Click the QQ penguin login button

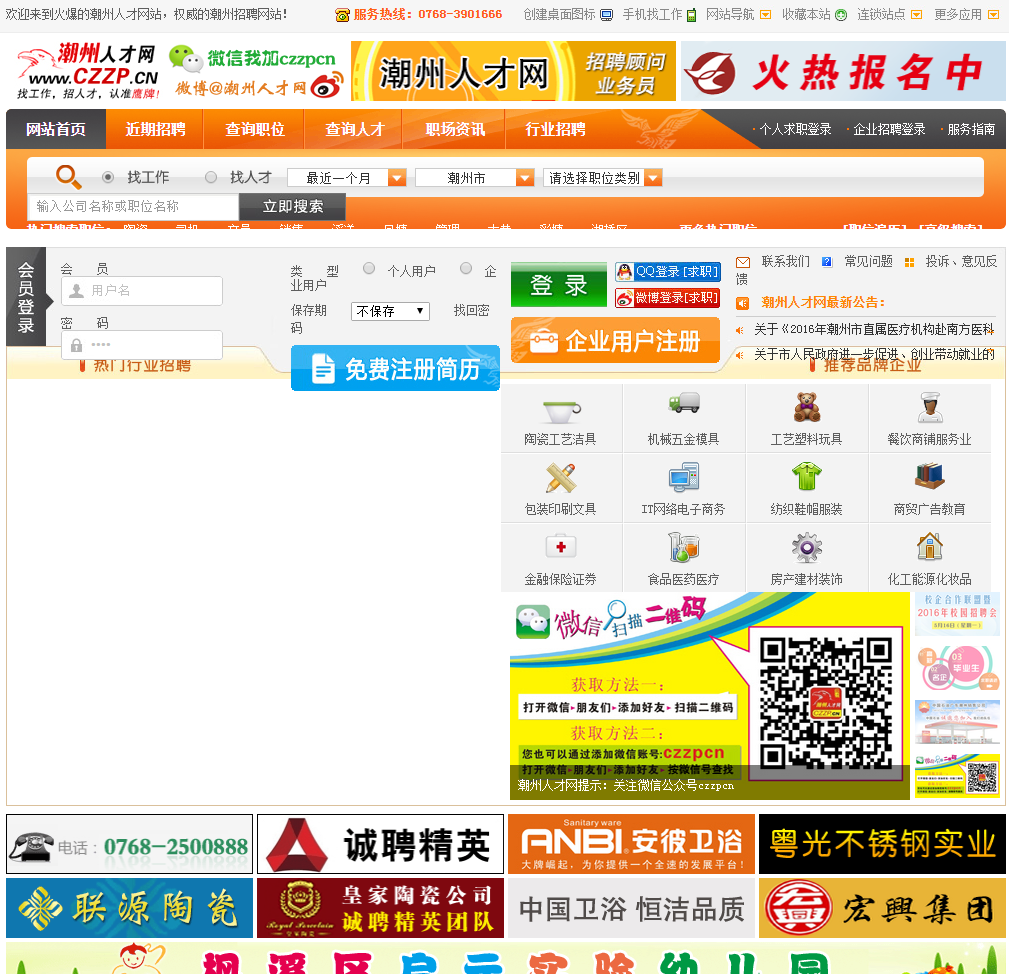667,272
